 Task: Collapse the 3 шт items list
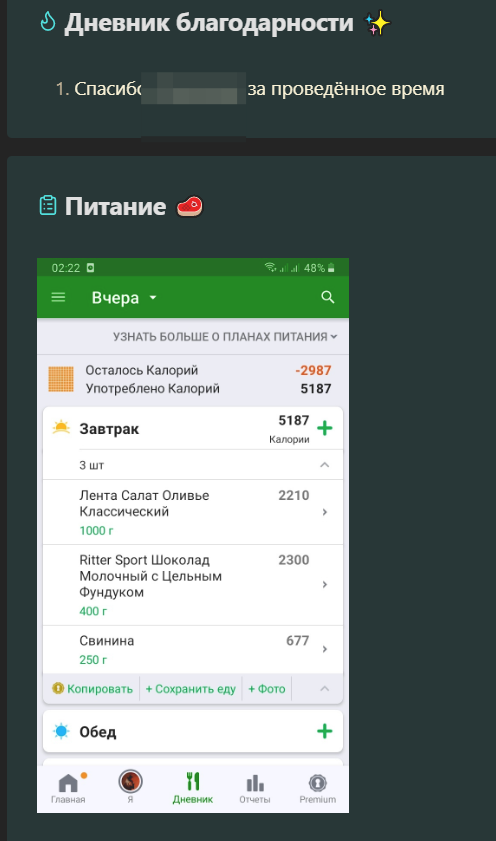(x=193, y=465)
